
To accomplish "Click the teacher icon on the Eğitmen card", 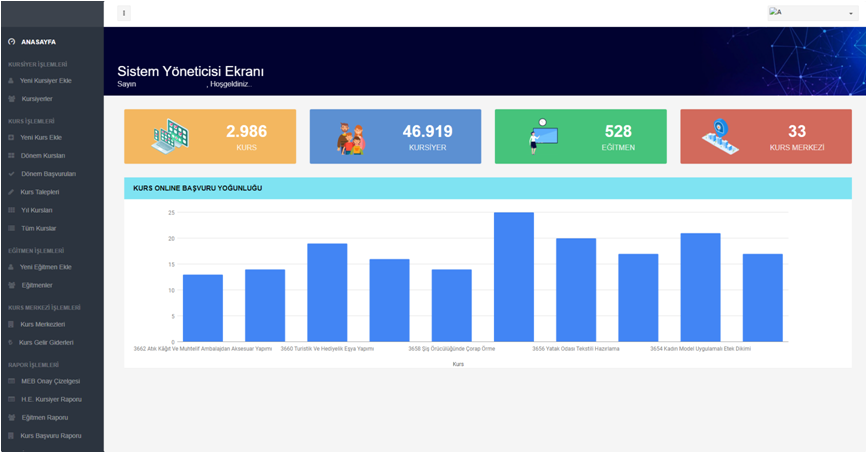I will 543,136.
